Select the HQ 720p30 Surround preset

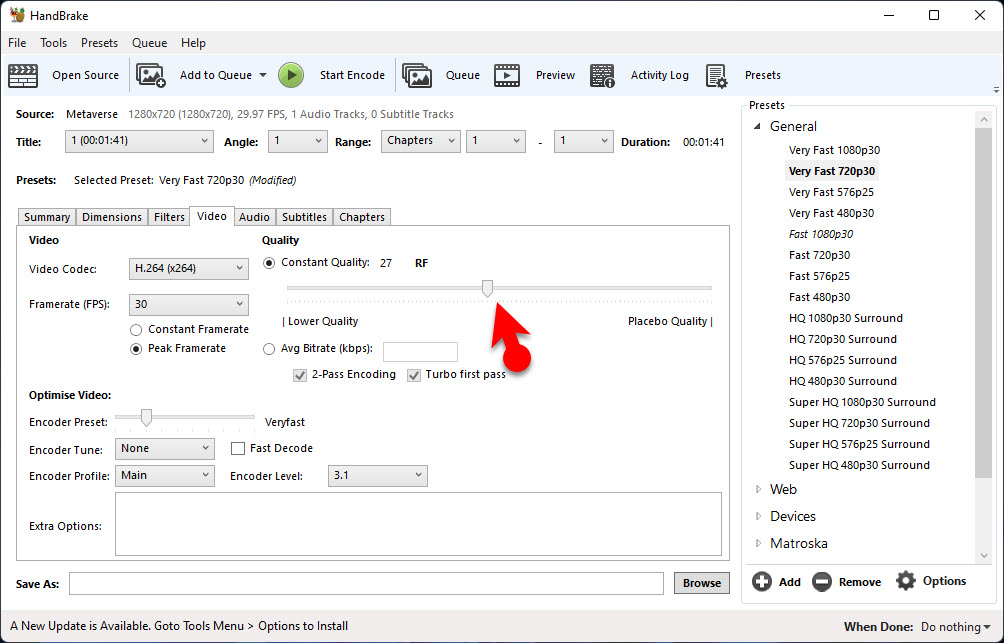click(843, 339)
